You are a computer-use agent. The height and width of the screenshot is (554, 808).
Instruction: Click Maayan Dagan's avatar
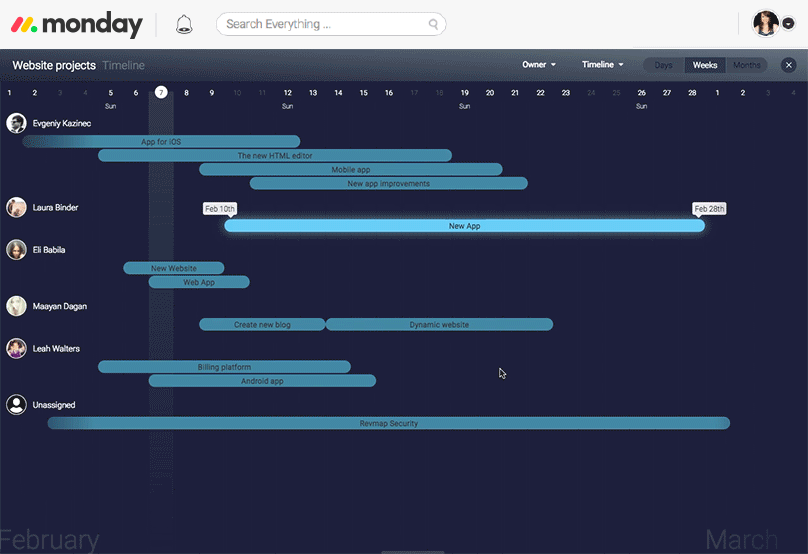[16, 306]
